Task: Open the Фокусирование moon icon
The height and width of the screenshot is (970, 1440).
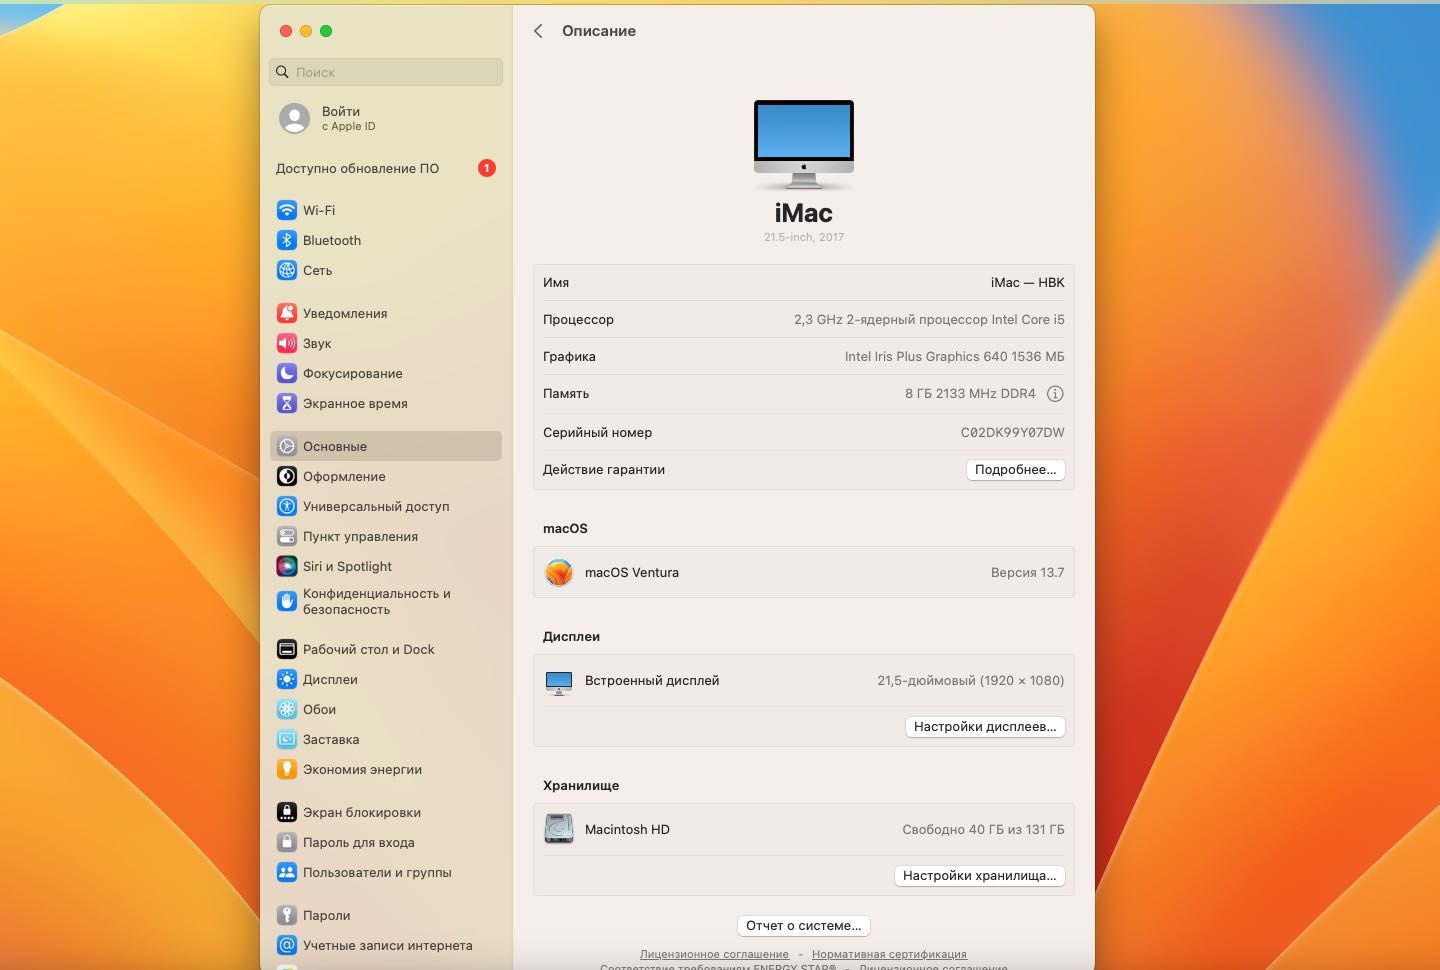Action: click(287, 373)
